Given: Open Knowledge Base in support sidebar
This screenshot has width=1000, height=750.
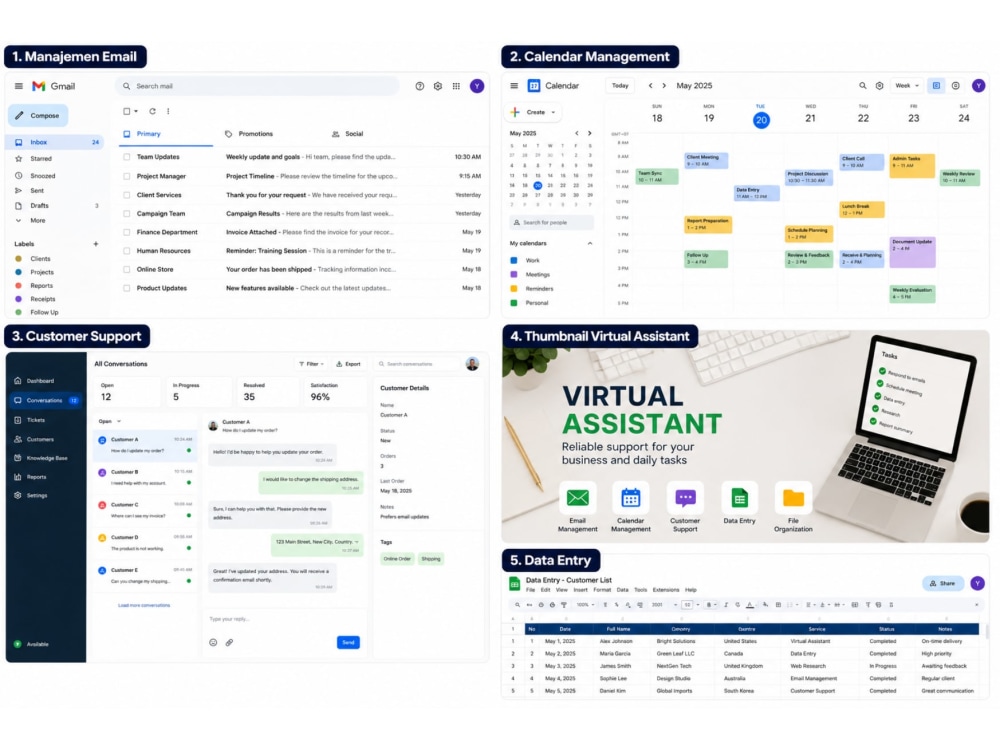Looking at the screenshot, I should (x=47, y=458).
